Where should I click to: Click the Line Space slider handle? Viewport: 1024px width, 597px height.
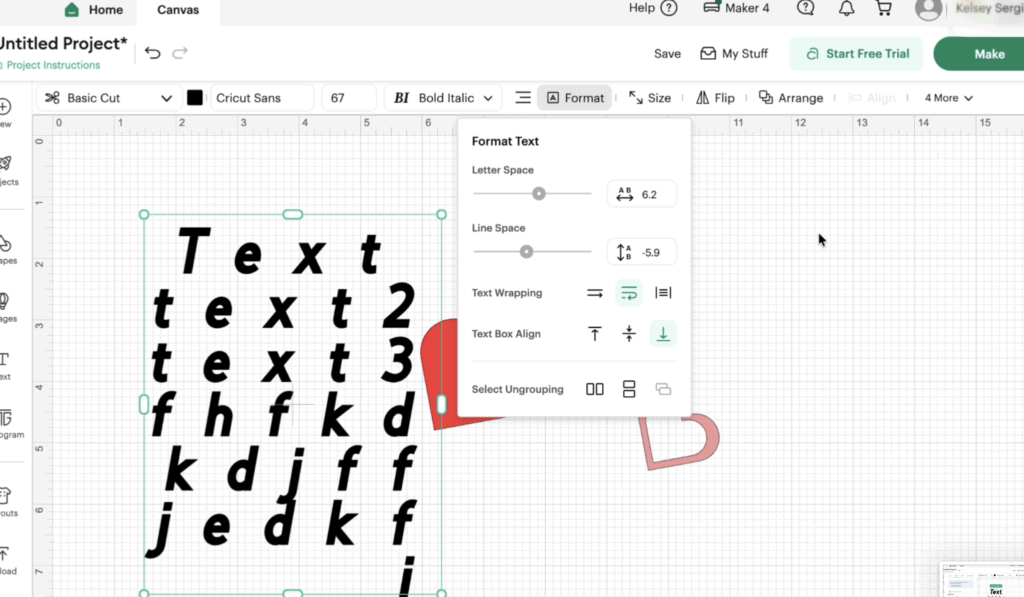pyautogui.click(x=526, y=252)
